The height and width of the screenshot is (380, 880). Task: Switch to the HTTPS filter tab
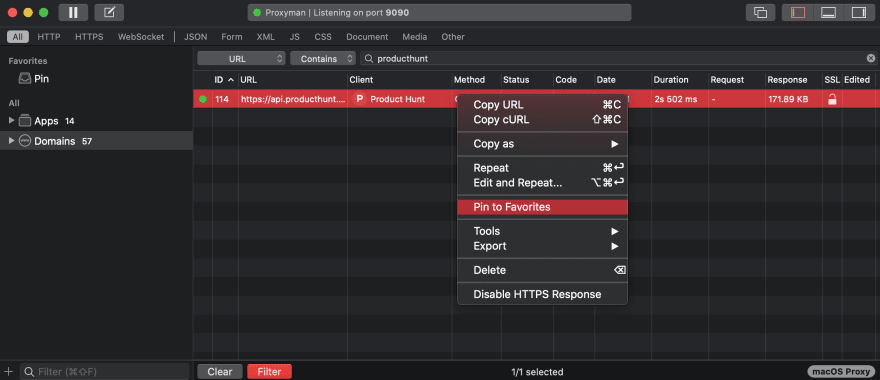(x=89, y=36)
